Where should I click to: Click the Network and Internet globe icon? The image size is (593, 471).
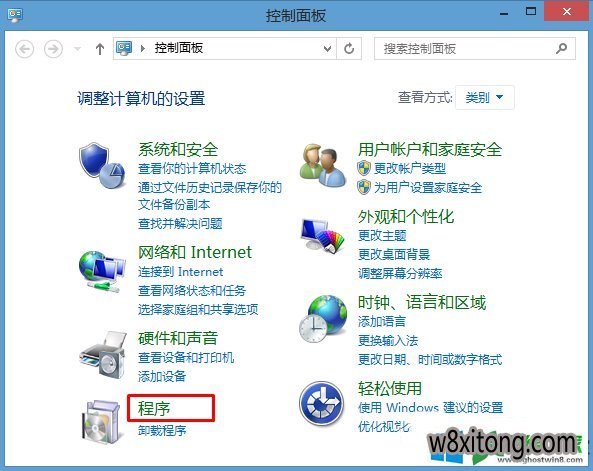(x=102, y=271)
